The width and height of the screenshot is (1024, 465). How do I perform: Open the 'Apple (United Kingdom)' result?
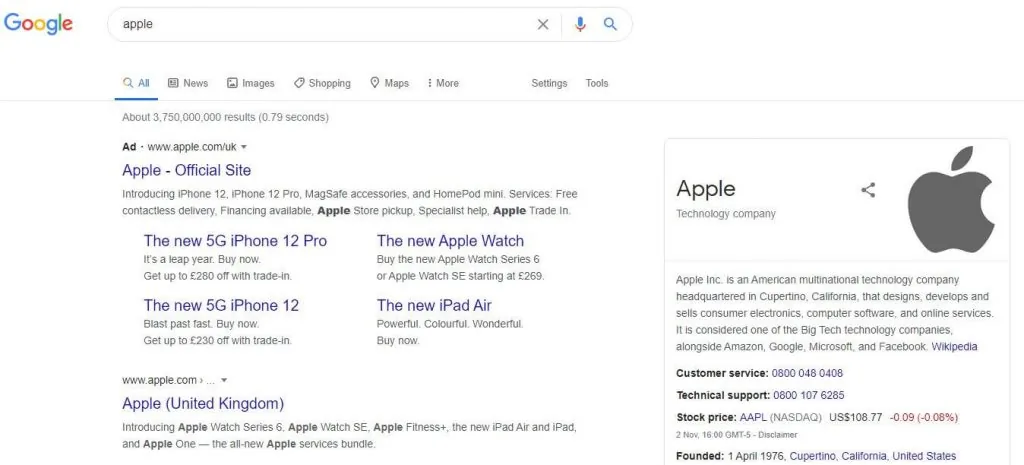[203, 403]
